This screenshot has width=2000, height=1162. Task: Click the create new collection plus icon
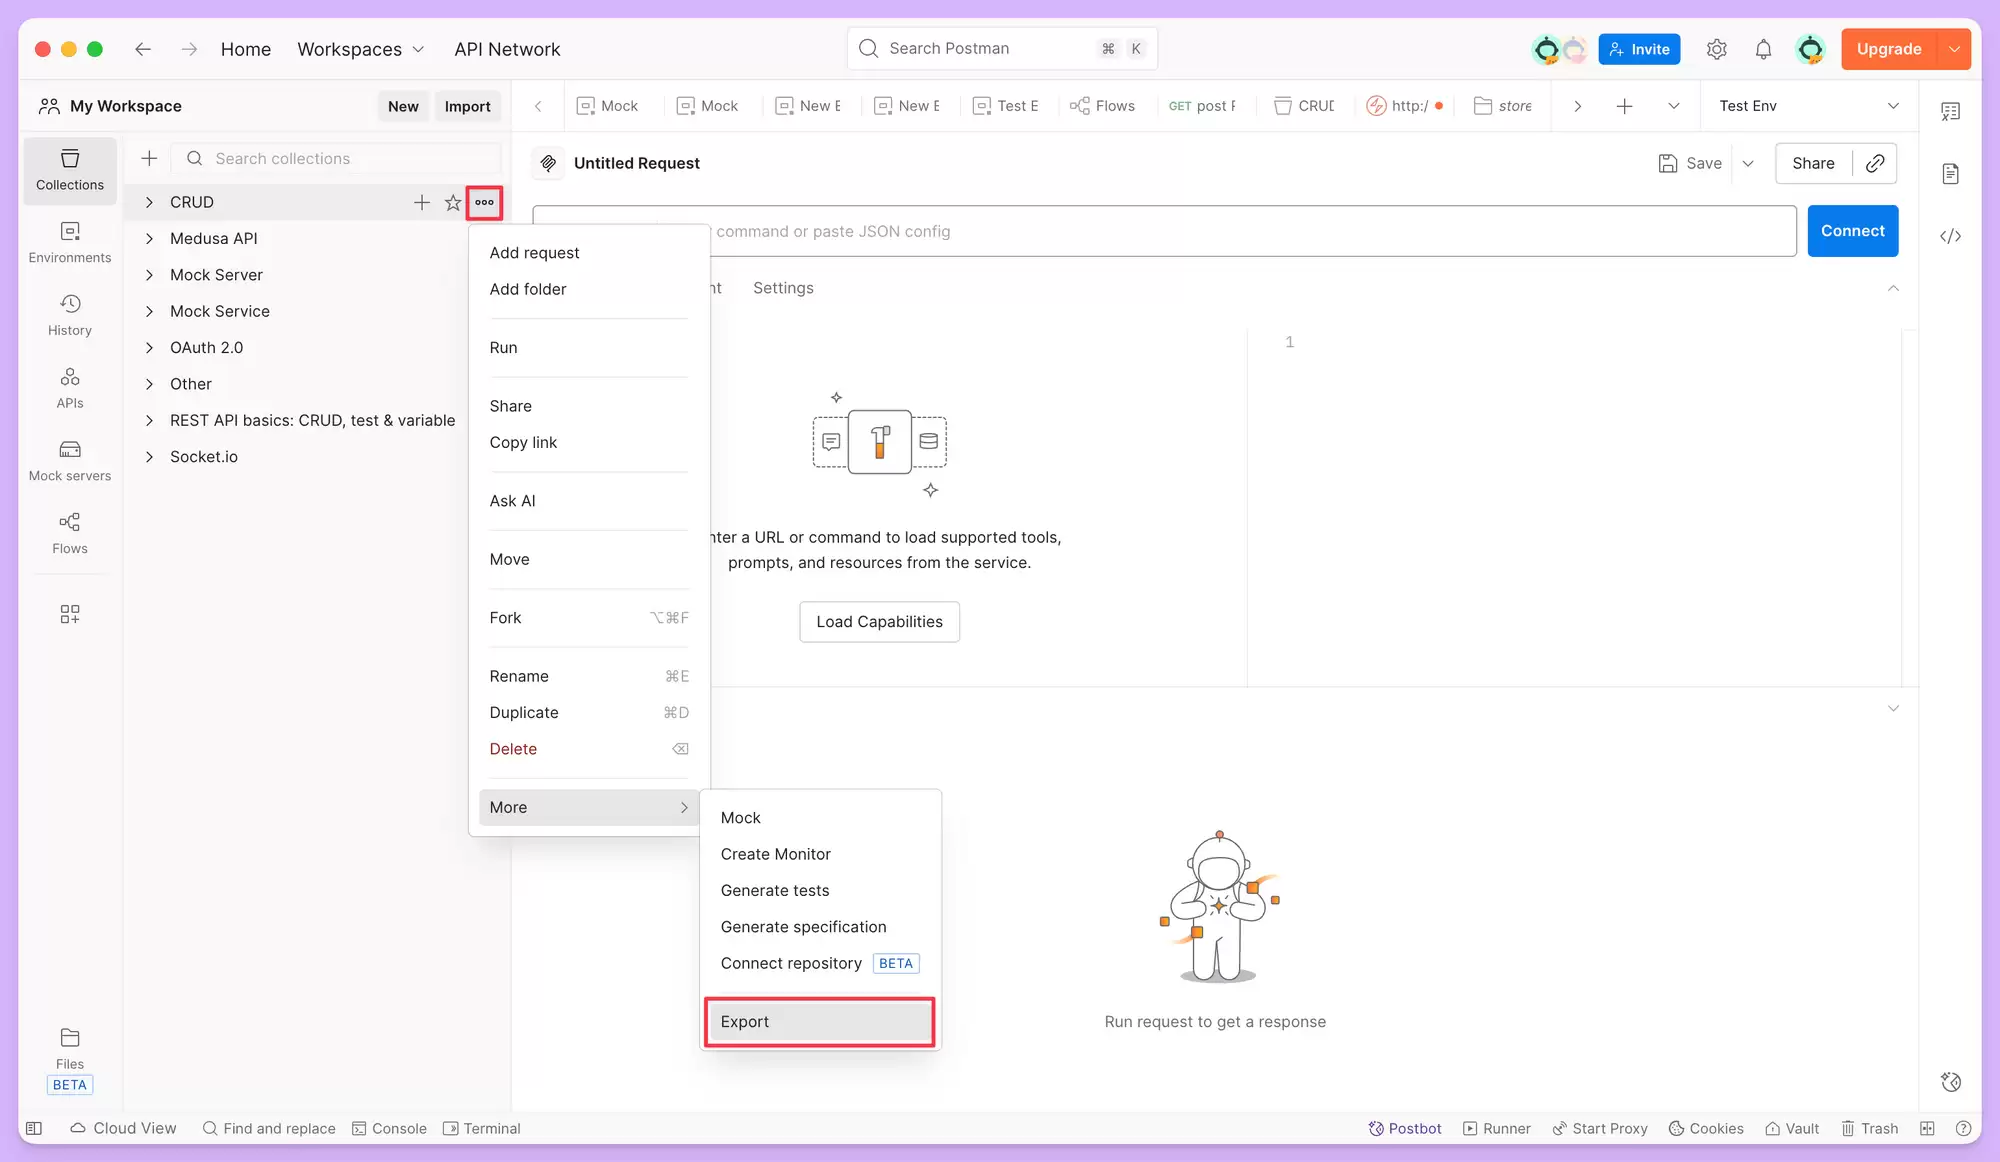[149, 158]
